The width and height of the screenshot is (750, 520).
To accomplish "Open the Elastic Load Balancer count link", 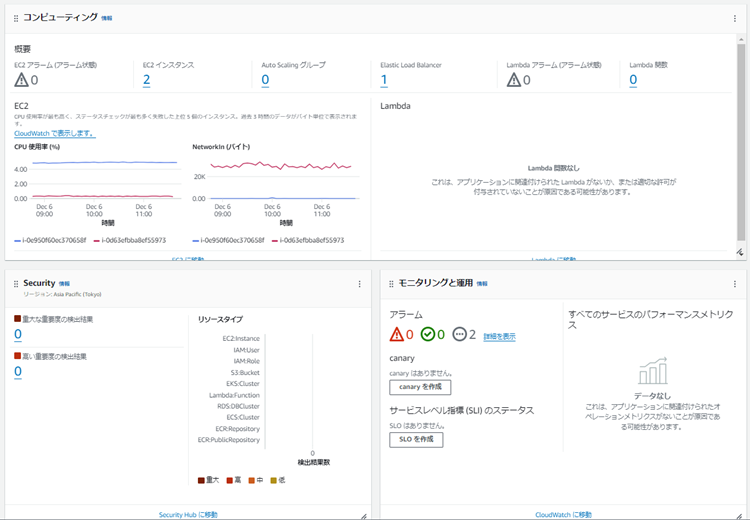I will [x=384, y=81].
